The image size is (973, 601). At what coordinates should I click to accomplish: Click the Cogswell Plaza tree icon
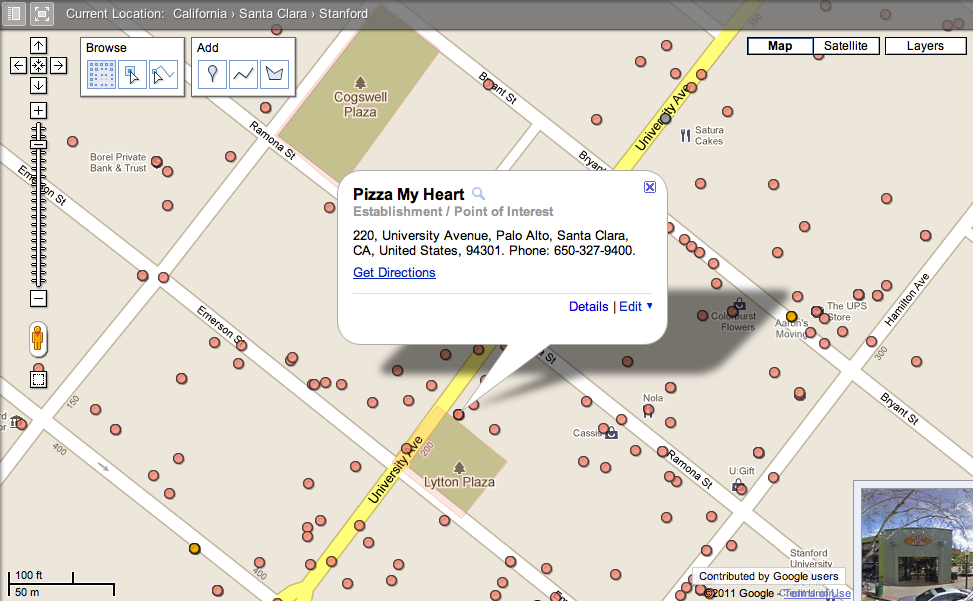click(x=360, y=82)
